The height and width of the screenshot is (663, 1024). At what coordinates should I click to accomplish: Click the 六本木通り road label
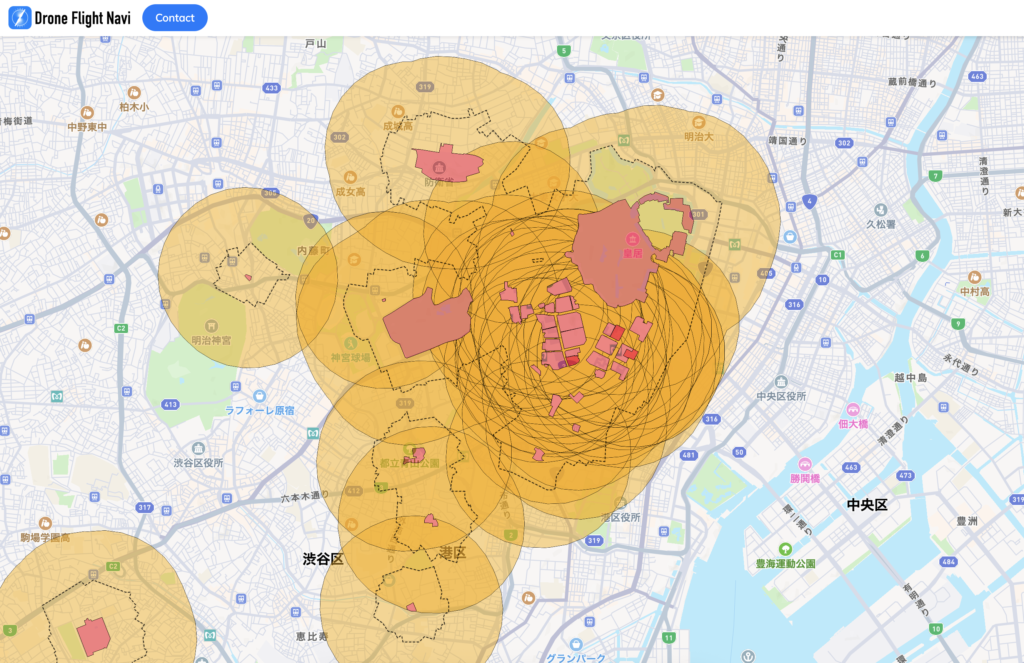(305, 496)
